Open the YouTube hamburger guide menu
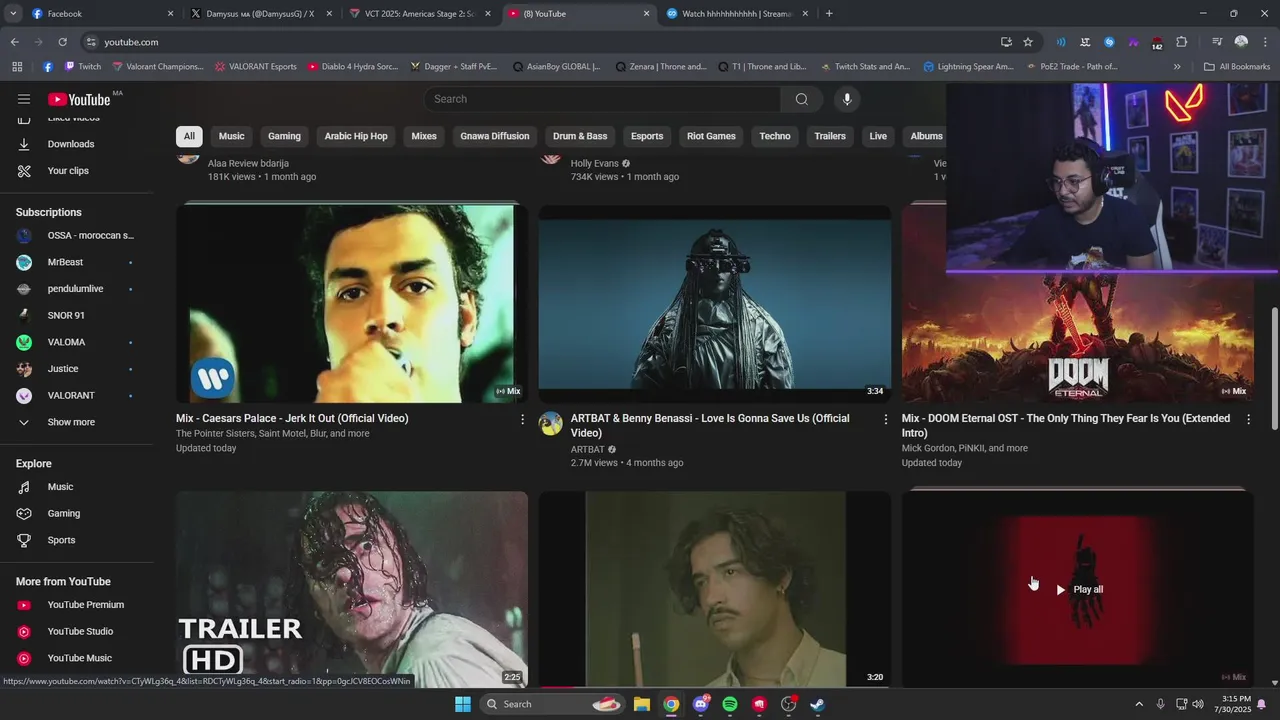The image size is (1280, 720). pyautogui.click(x=24, y=99)
